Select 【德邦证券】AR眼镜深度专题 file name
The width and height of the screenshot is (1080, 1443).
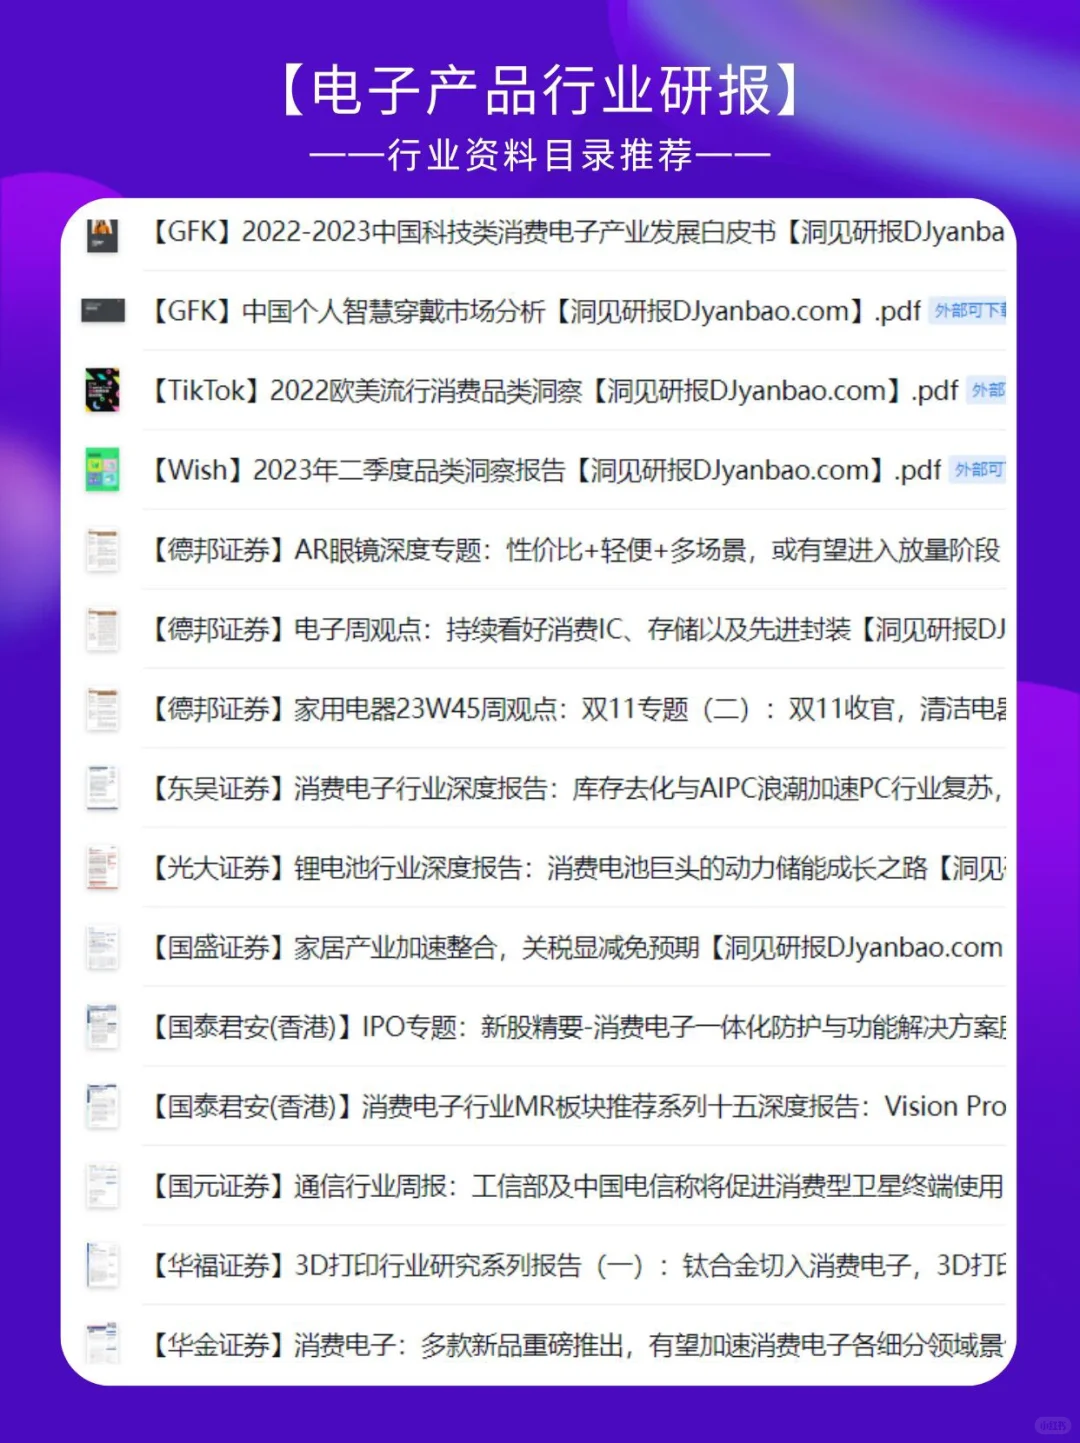tap(573, 550)
